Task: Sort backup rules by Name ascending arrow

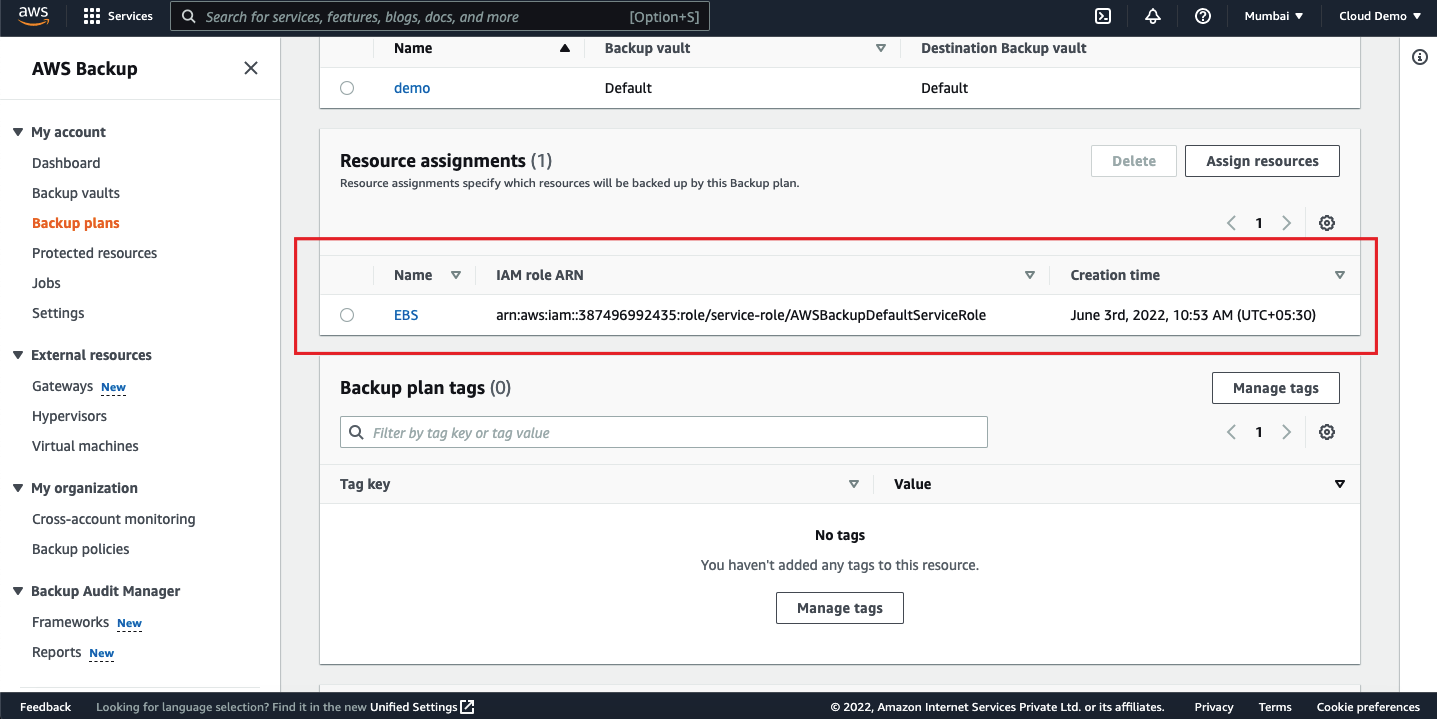Action: [x=565, y=48]
